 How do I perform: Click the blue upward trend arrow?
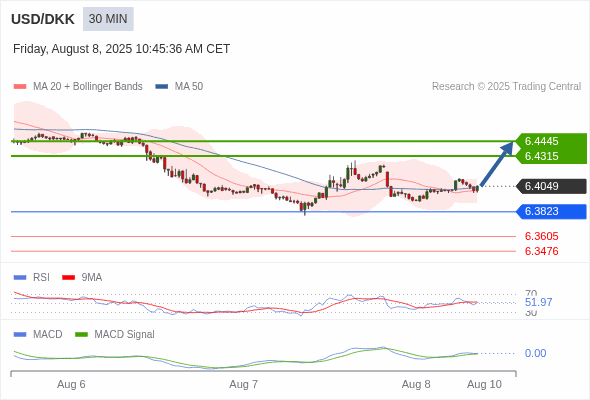[497, 164]
